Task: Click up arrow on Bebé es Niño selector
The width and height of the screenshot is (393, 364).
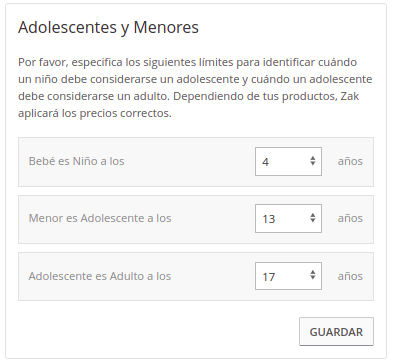Action: pos(313,158)
